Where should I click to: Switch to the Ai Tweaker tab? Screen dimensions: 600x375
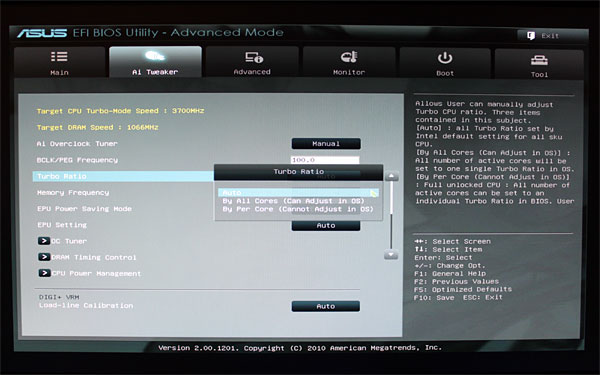pos(155,62)
